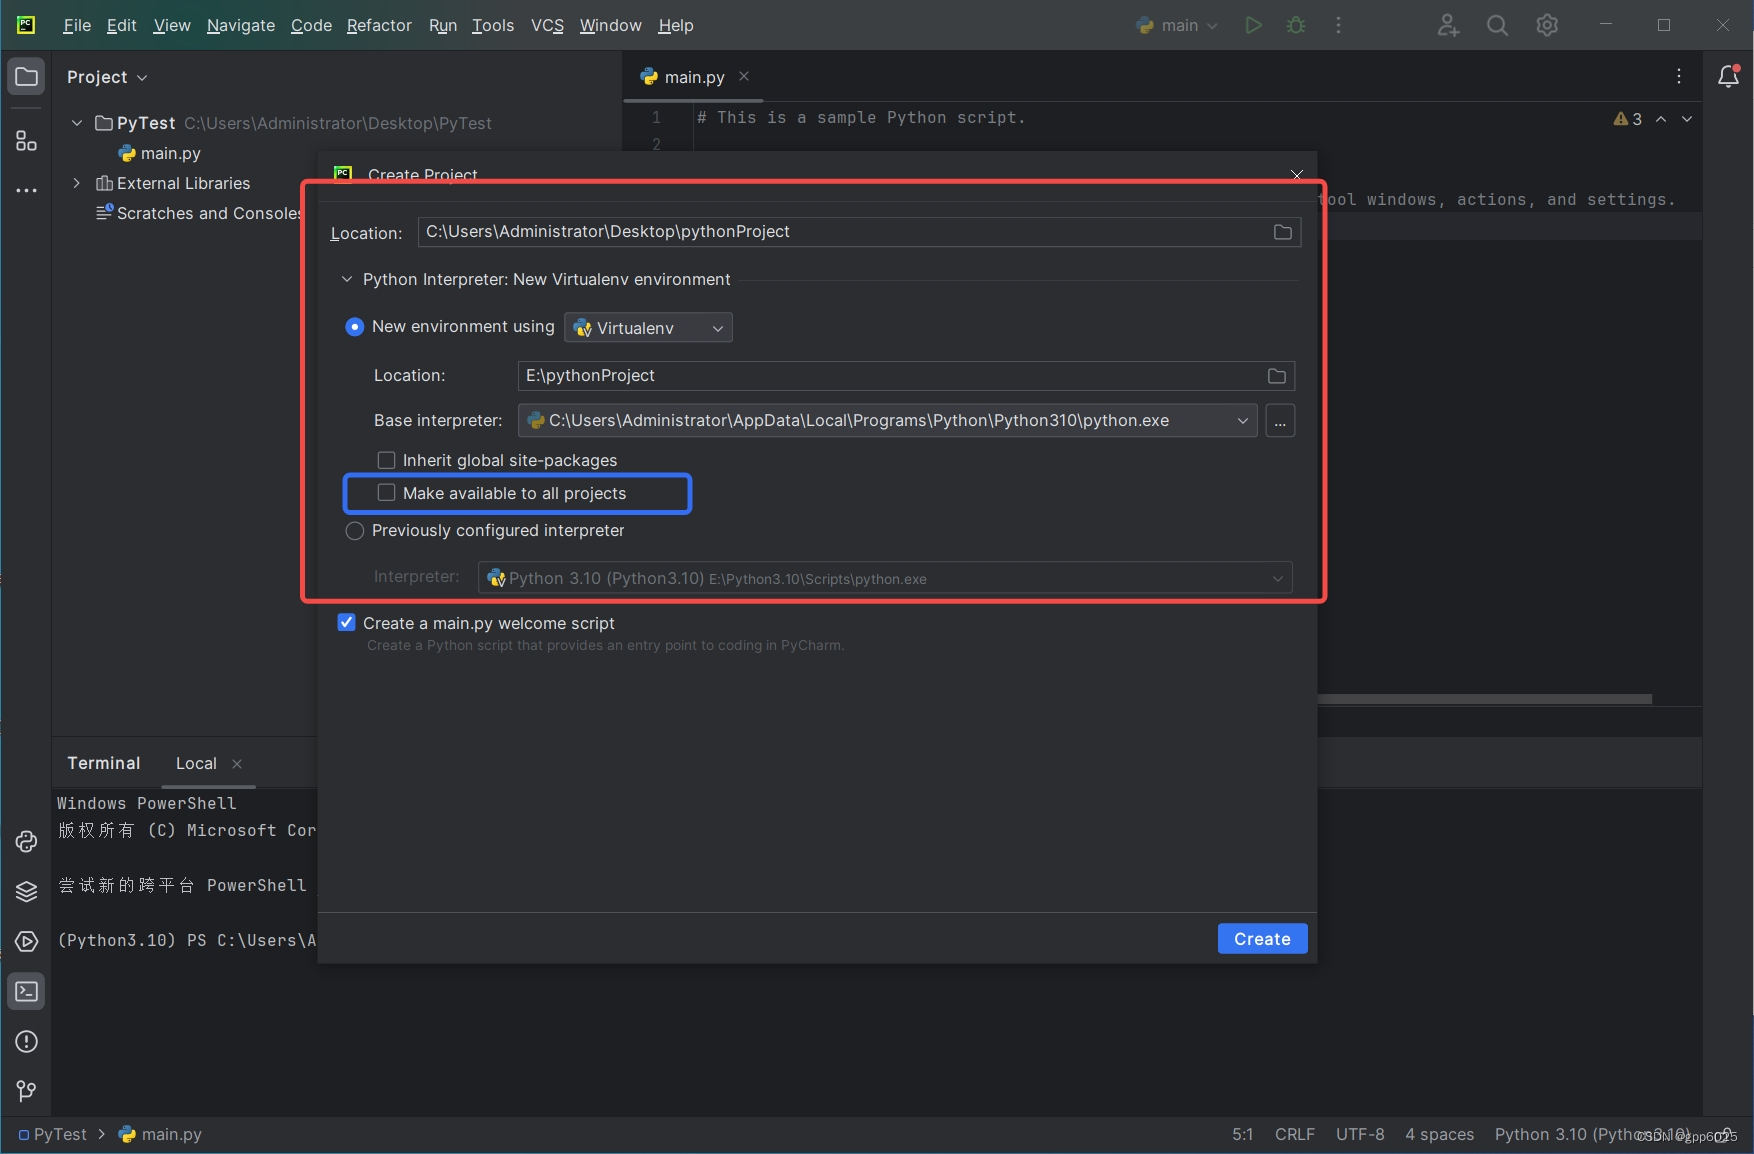Enable Inherit global site-packages
Screen dimensions: 1754x1154
(x=386, y=460)
